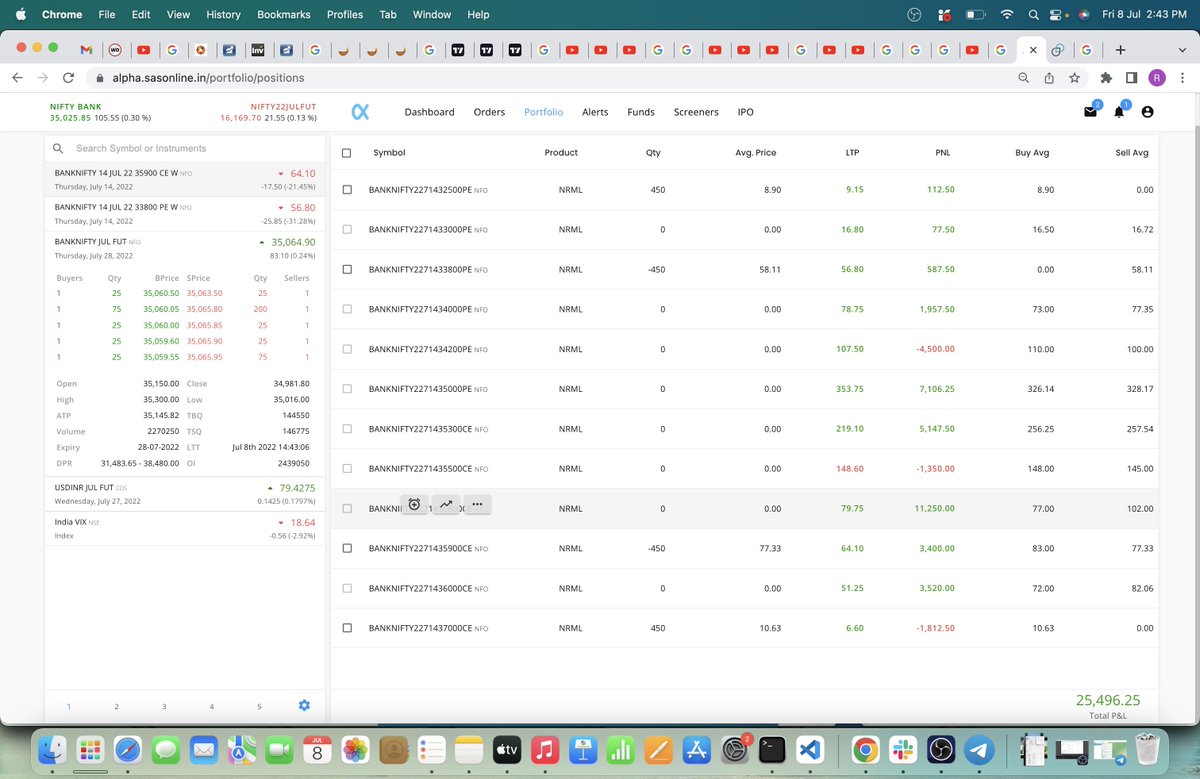Sort by the PNL column header
This screenshot has height=779, width=1200.
[941, 153]
